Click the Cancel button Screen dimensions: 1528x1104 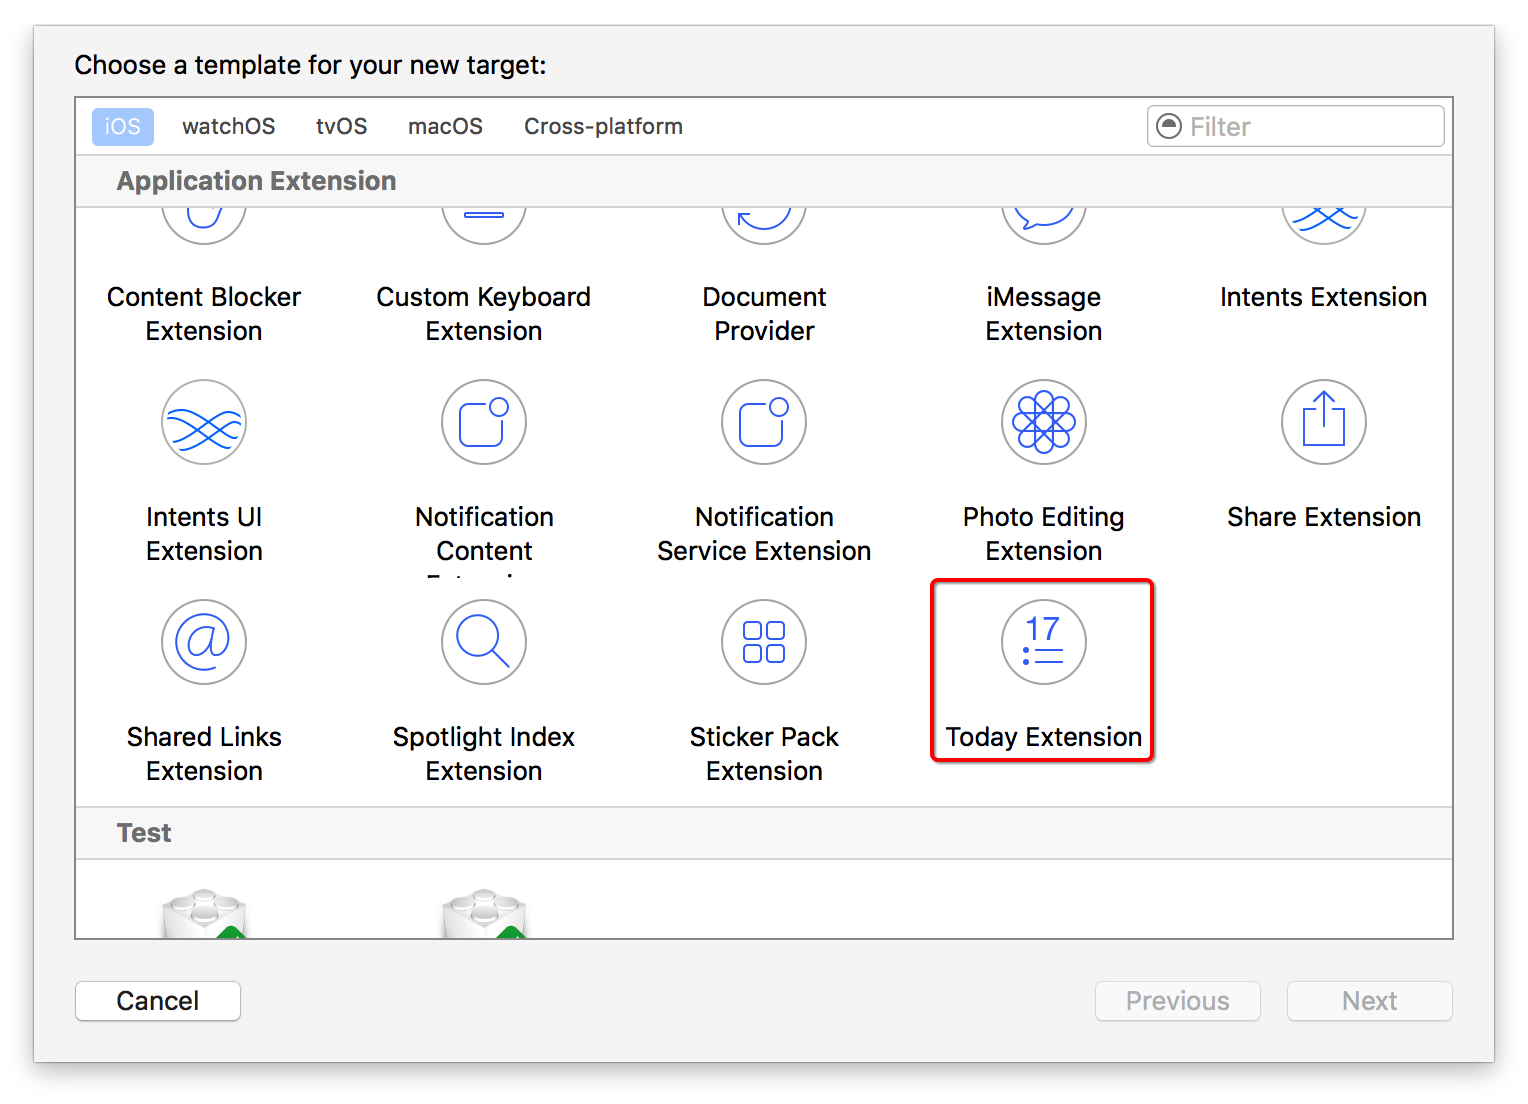[158, 1001]
